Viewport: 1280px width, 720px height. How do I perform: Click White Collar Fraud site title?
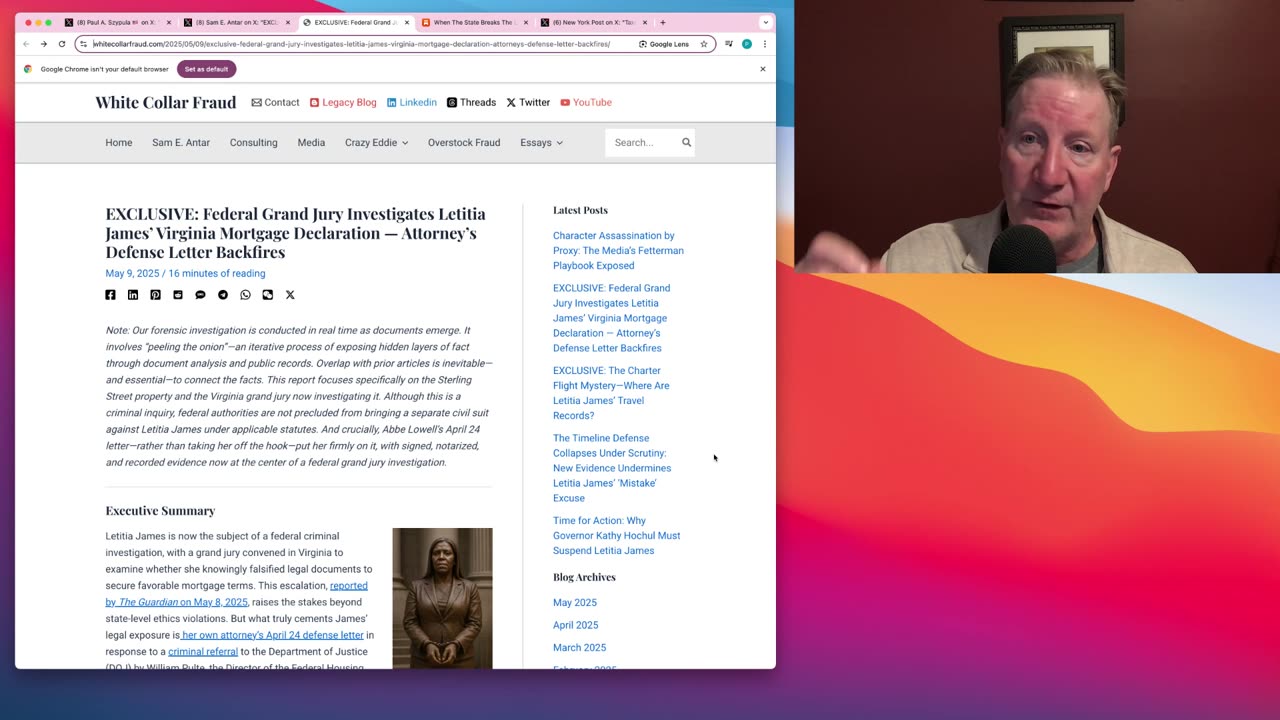pos(166,102)
